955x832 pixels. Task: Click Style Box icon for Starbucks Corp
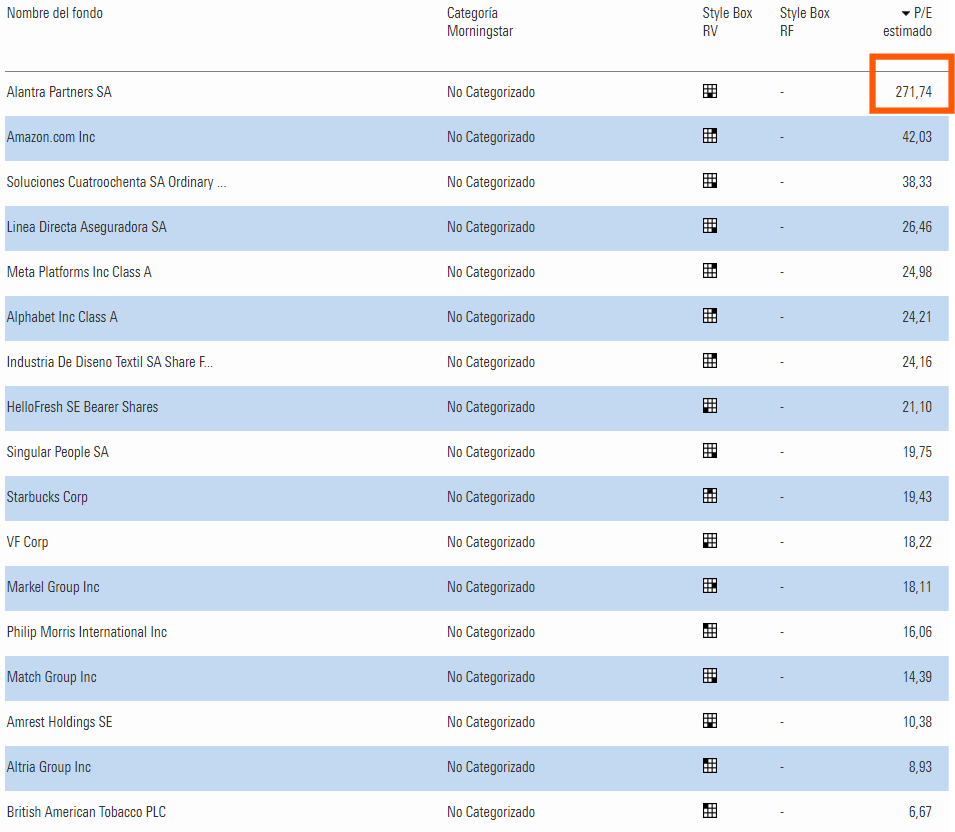click(710, 496)
